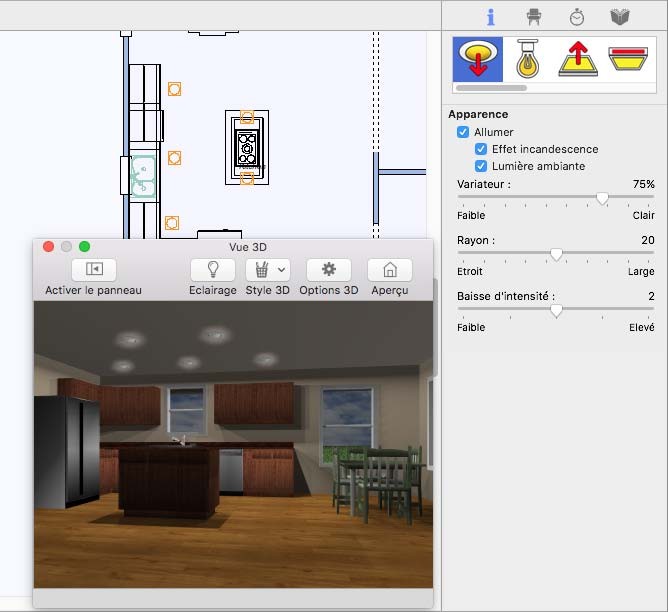Screen dimensions: 668x612
Task: Open the book library tab
Action: [x=620, y=17]
